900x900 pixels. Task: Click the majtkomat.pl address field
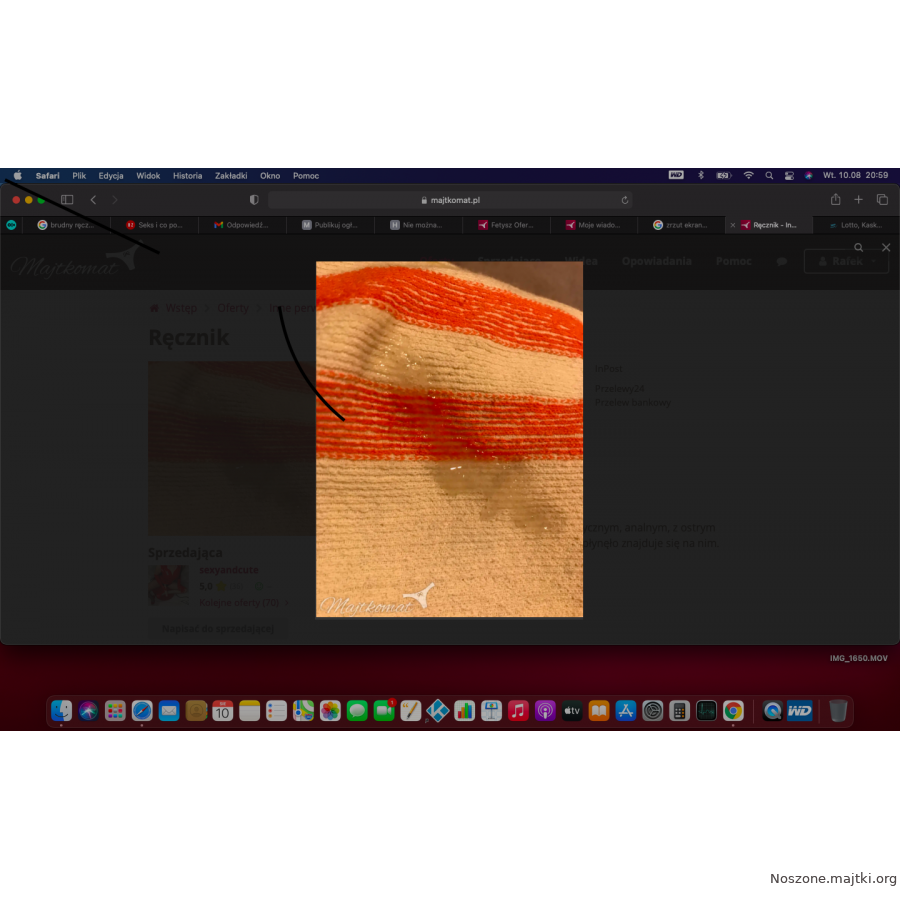pyautogui.click(x=450, y=200)
